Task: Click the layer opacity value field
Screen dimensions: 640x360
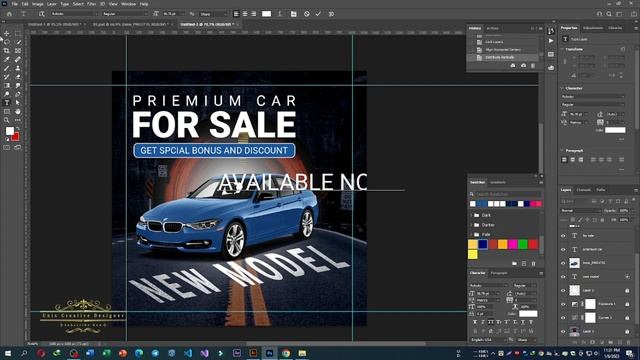Action: [623, 211]
